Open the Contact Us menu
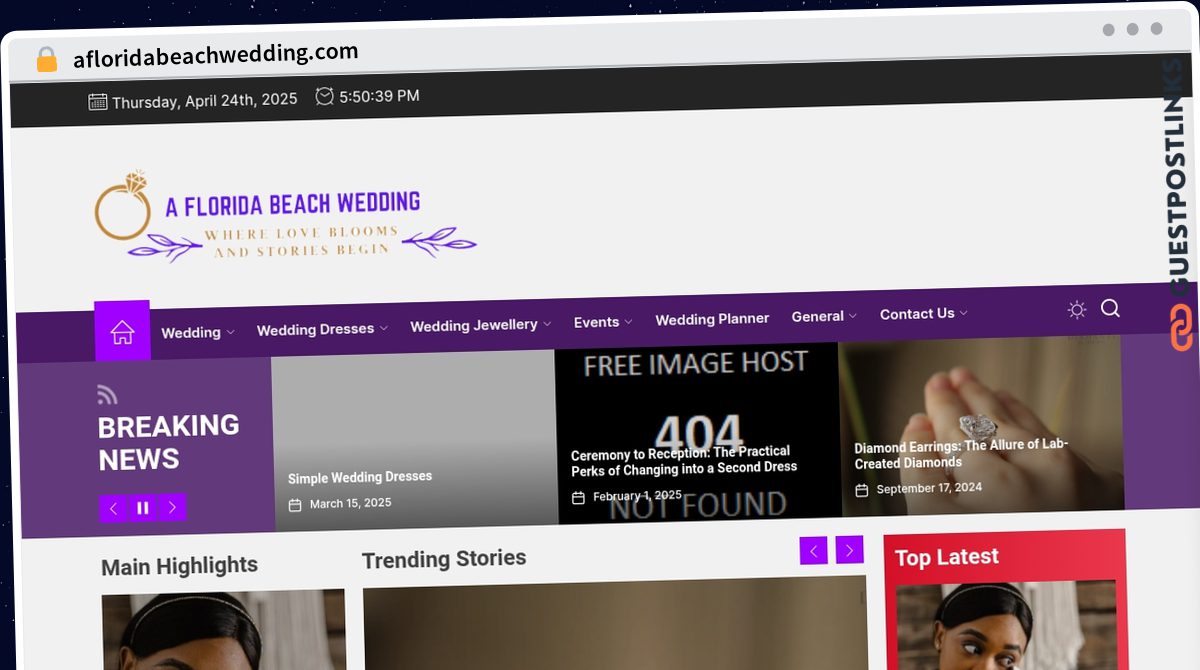 click(917, 313)
